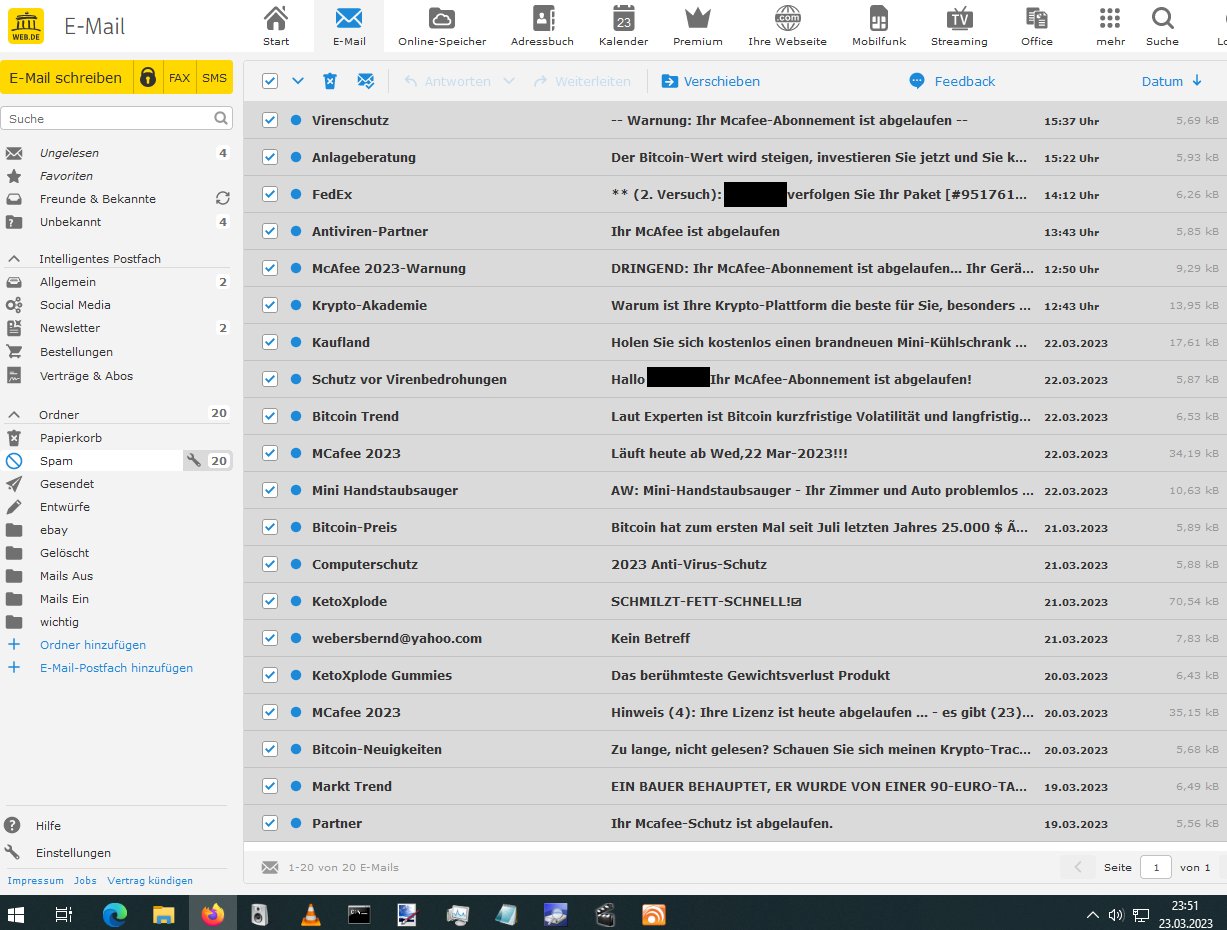Click E-Mail-Postfach hinzufügen link
The image size is (1227, 930).
[x=116, y=668]
